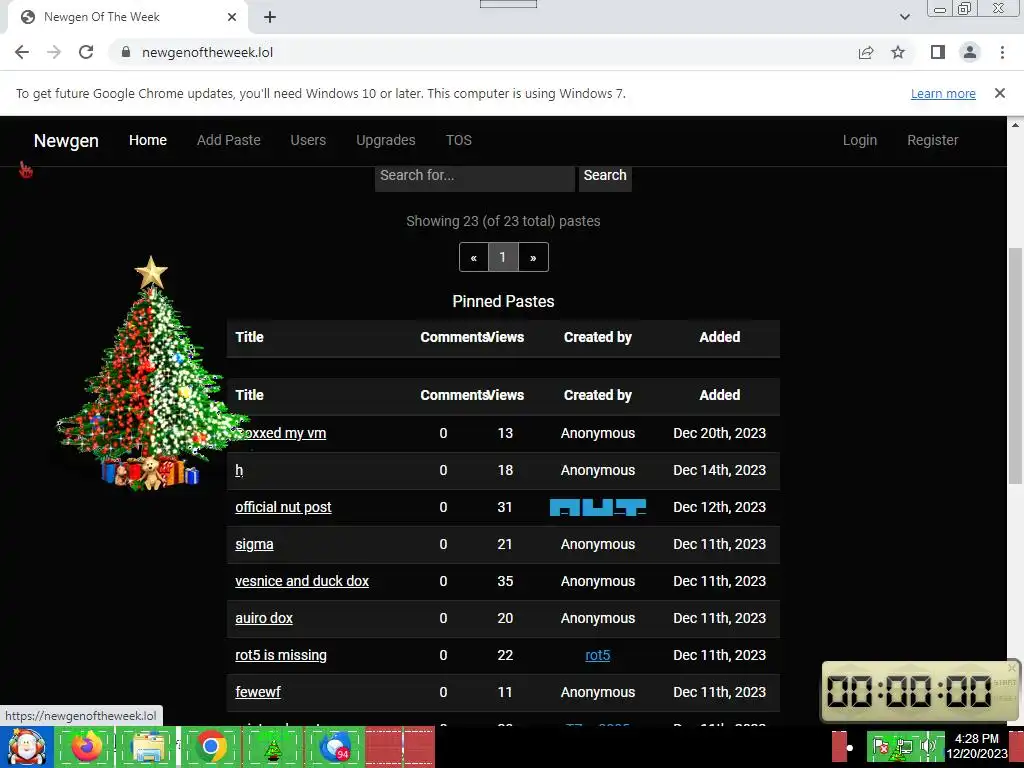Image resolution: width=1024 pixels, height=768 pixels.
Task: Open the Upgrades page
Action: pos(386,140)
